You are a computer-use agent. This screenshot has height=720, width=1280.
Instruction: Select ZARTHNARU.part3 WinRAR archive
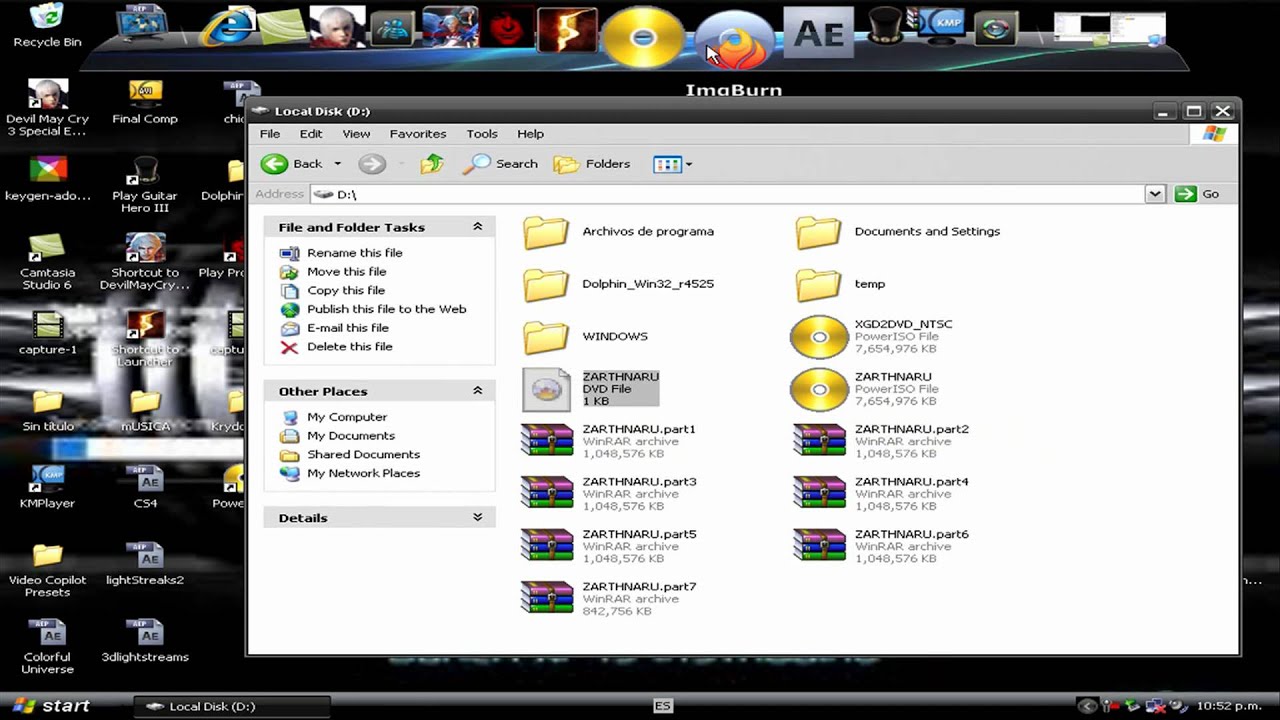point(609,494)
